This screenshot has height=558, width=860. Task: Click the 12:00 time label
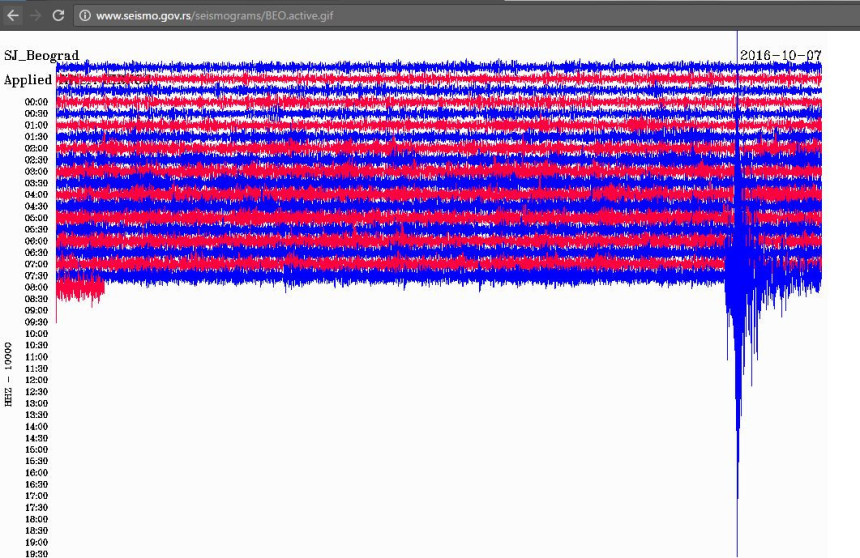click(36, 380)
